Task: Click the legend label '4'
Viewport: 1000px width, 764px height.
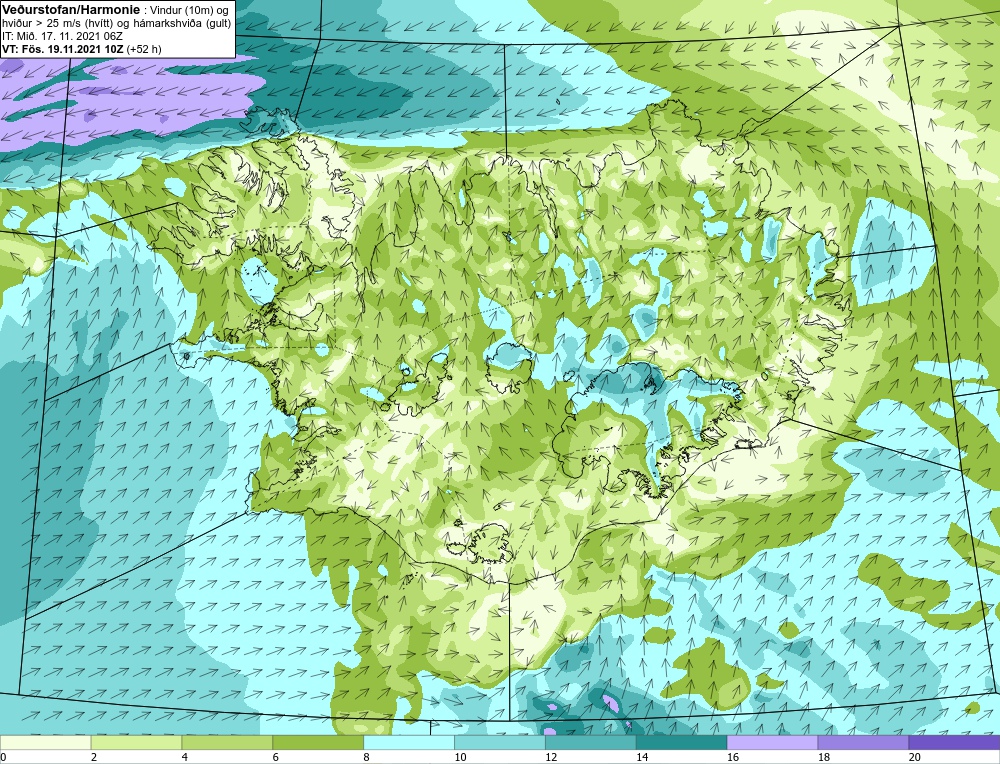Action: (184, 757)
